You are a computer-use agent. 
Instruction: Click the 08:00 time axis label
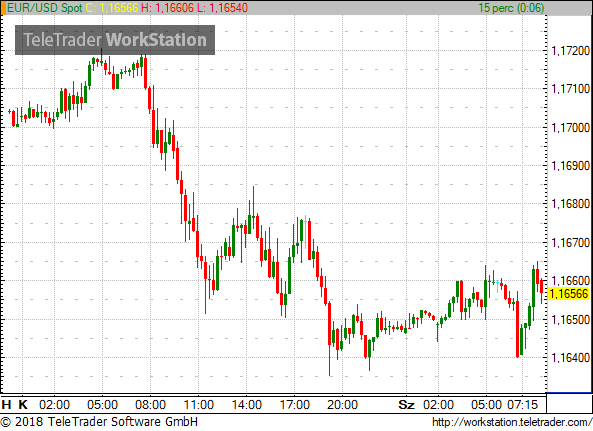pos(150,405)
